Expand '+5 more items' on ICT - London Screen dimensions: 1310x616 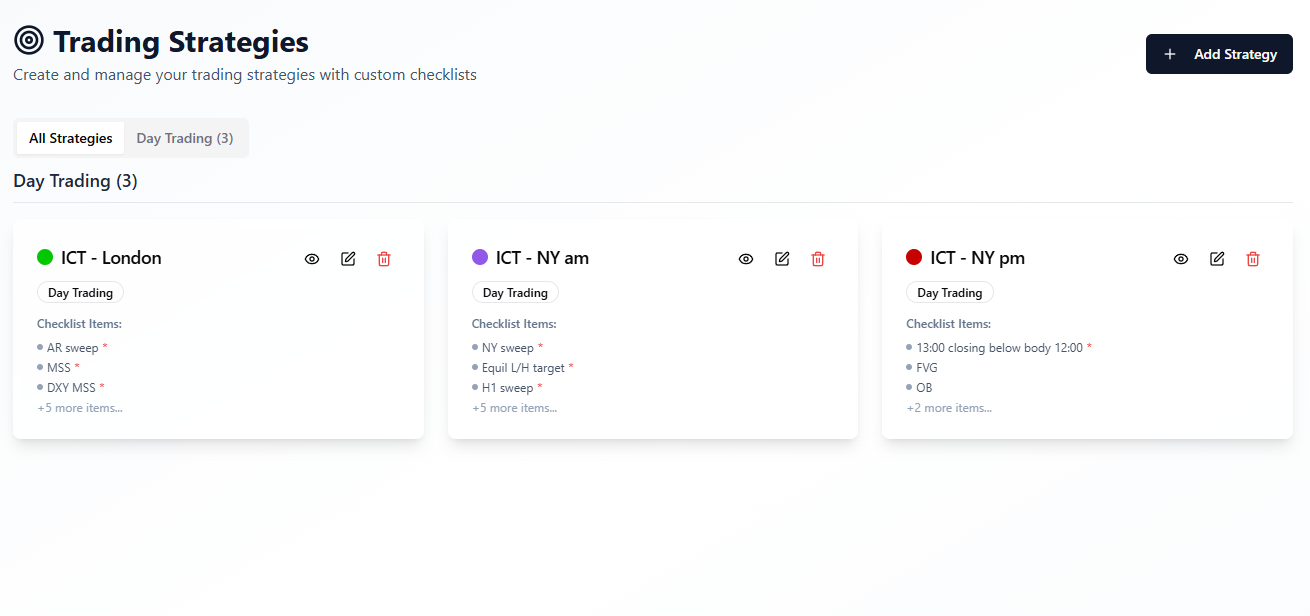(80, 408)
